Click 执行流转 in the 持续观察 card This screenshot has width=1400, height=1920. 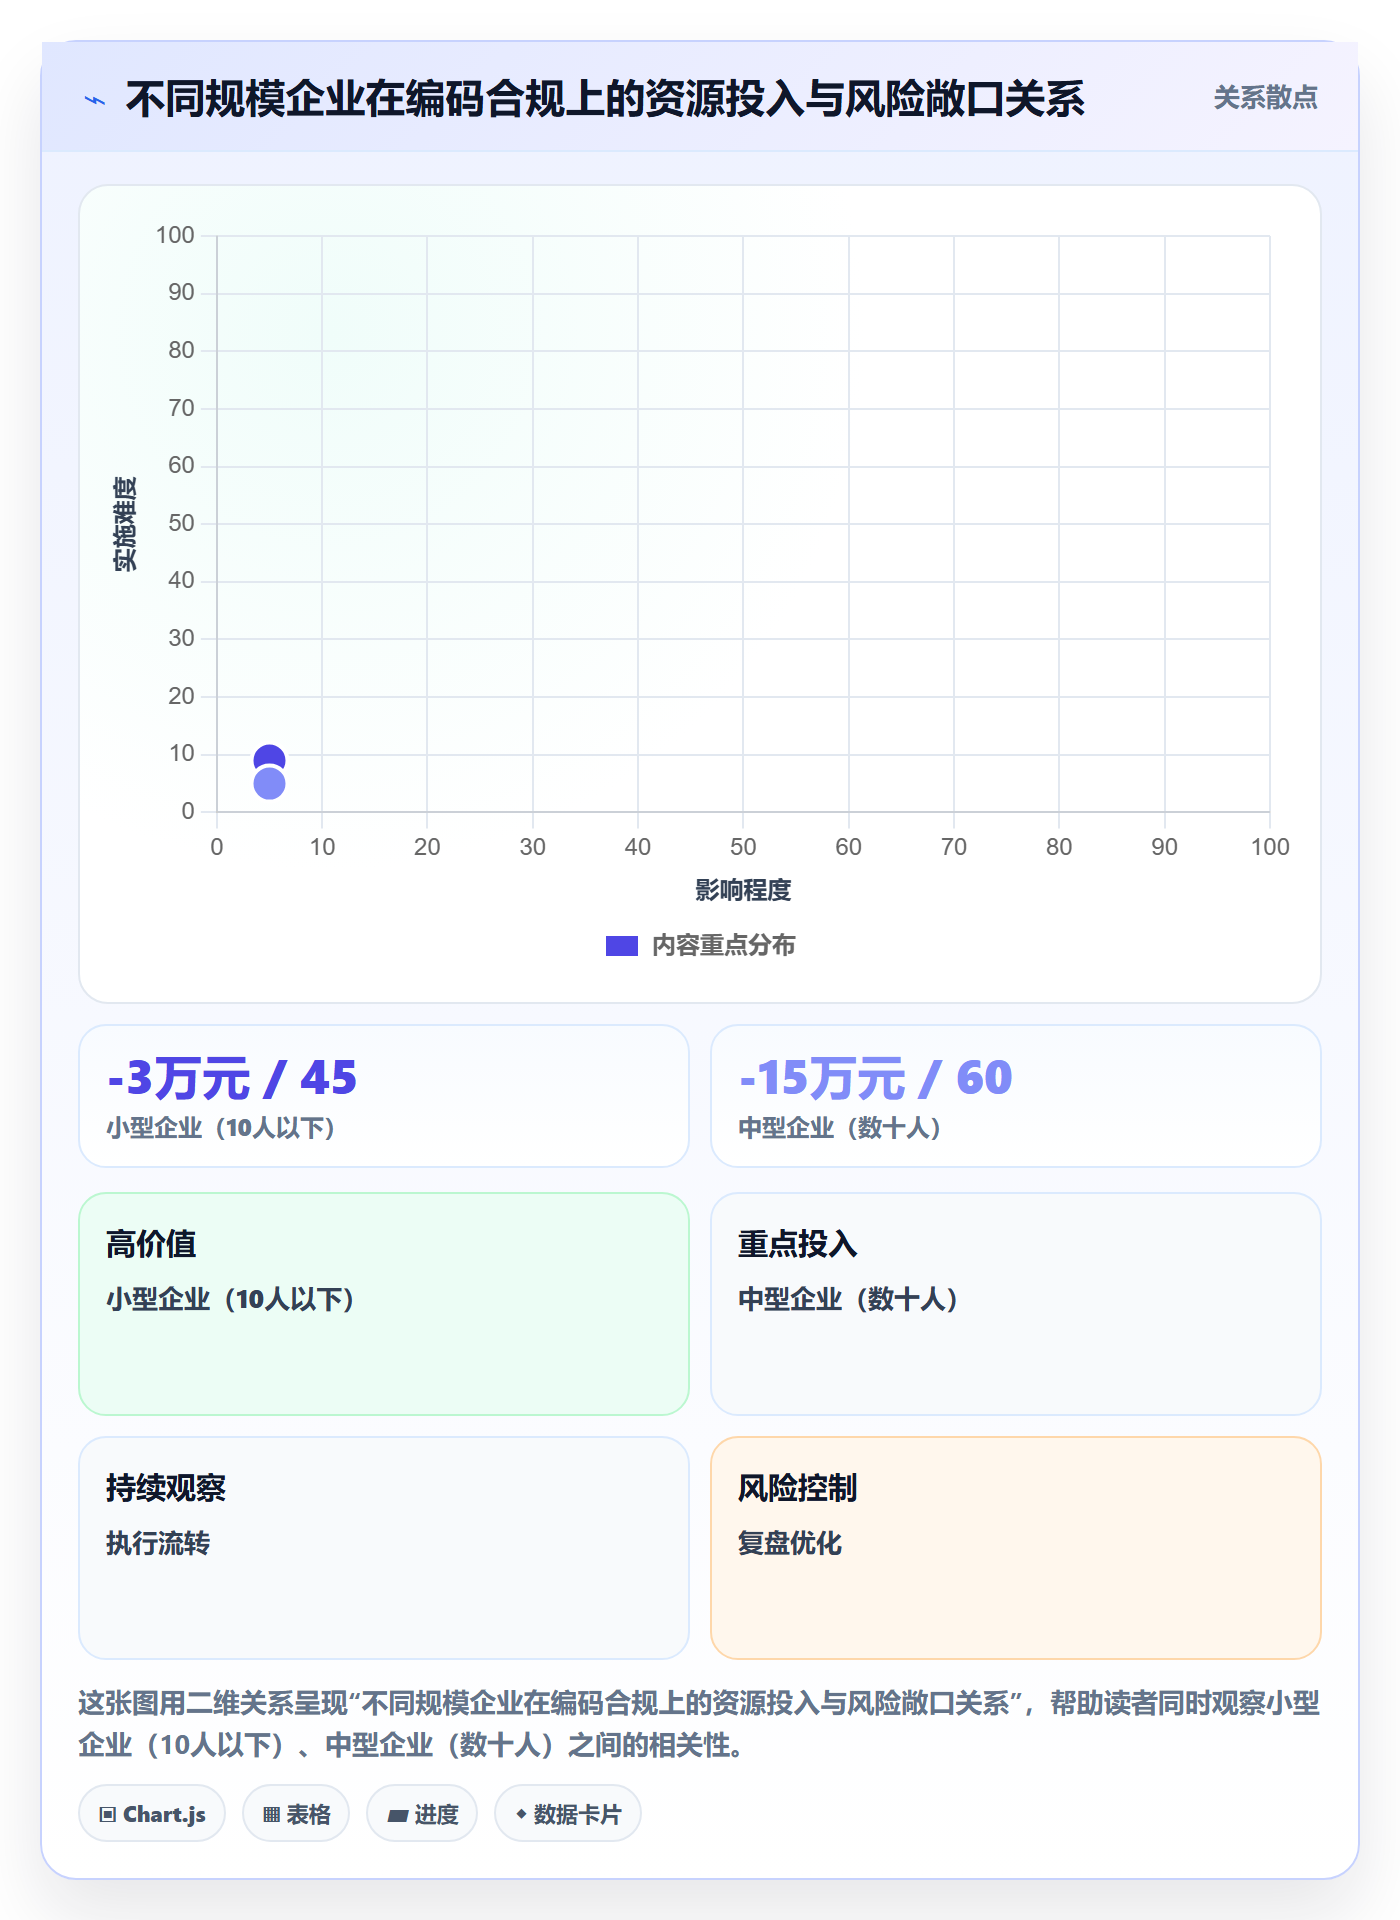pyautogui.click(x=158, y=1543)
